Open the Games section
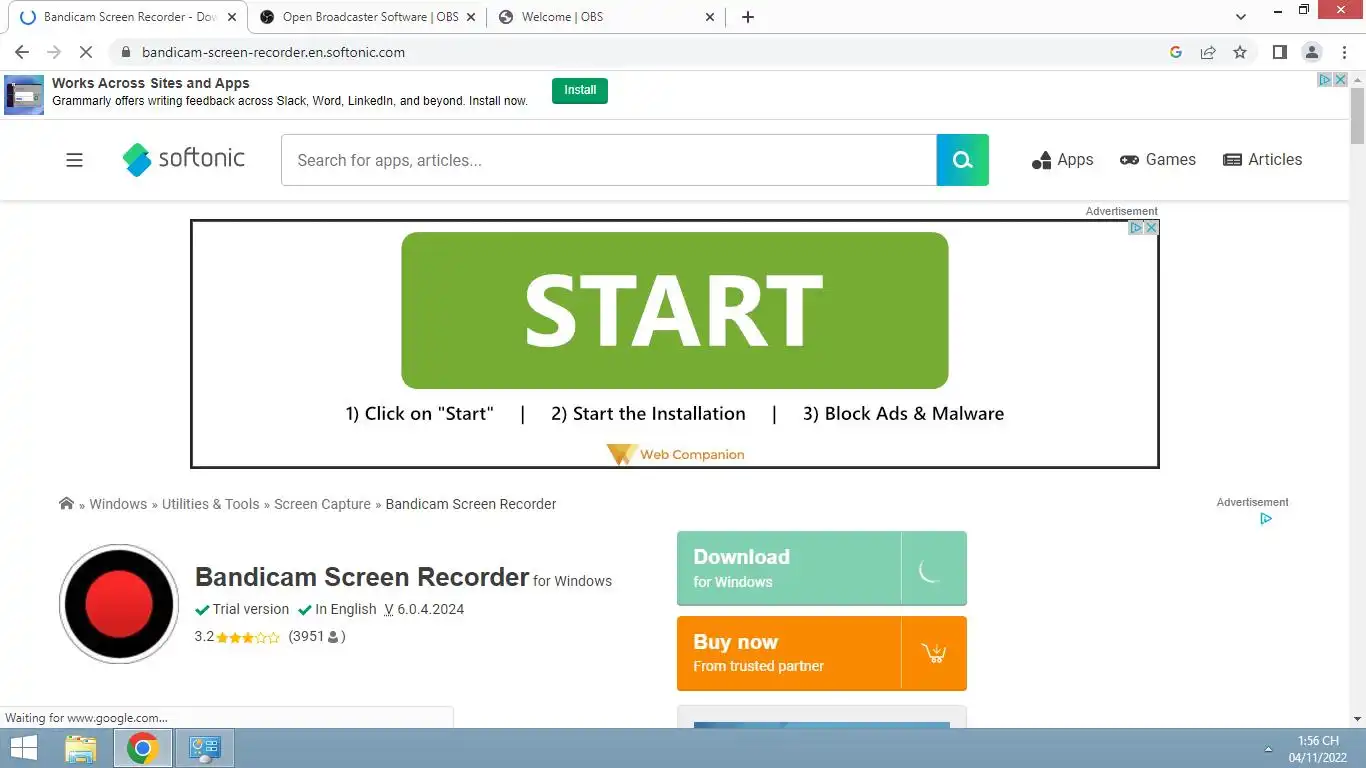 pyautogui.click(x=1158, y=160)
